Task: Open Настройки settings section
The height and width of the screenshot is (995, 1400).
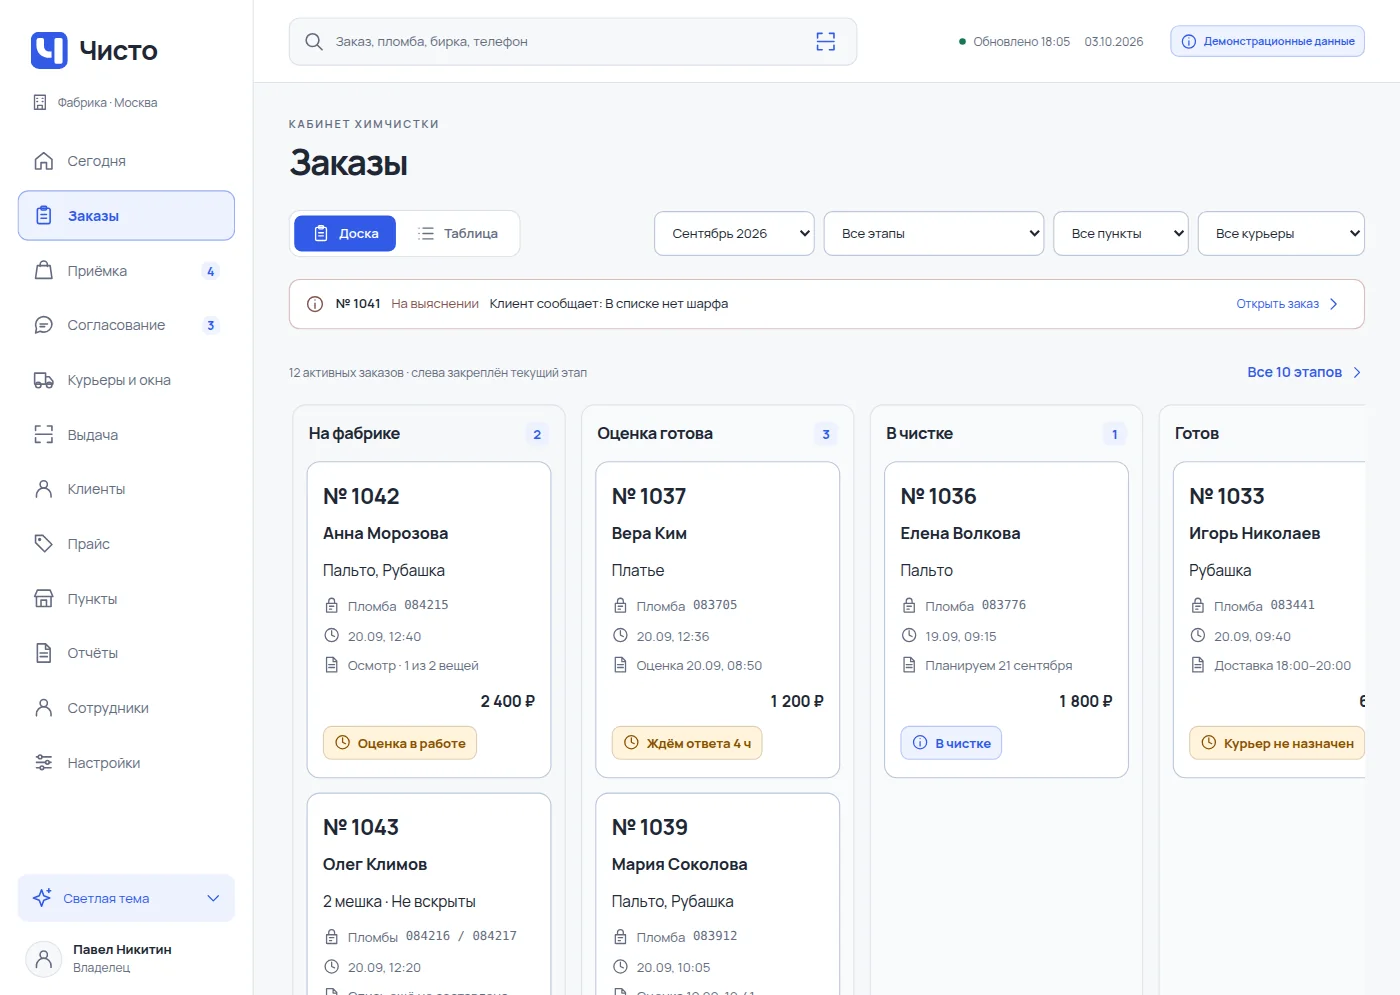Action: (126, 763)
